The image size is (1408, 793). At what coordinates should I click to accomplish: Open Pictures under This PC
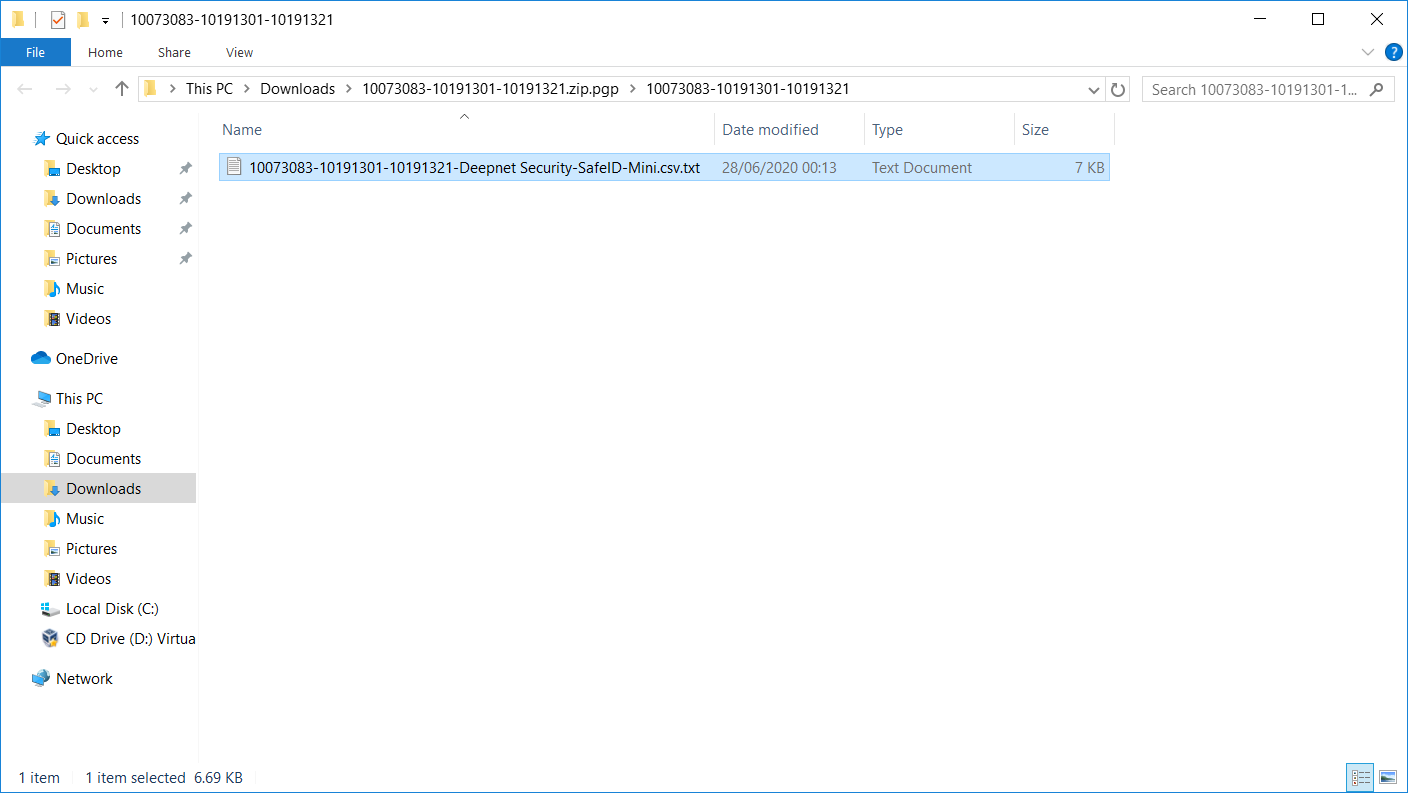point(91,549)
